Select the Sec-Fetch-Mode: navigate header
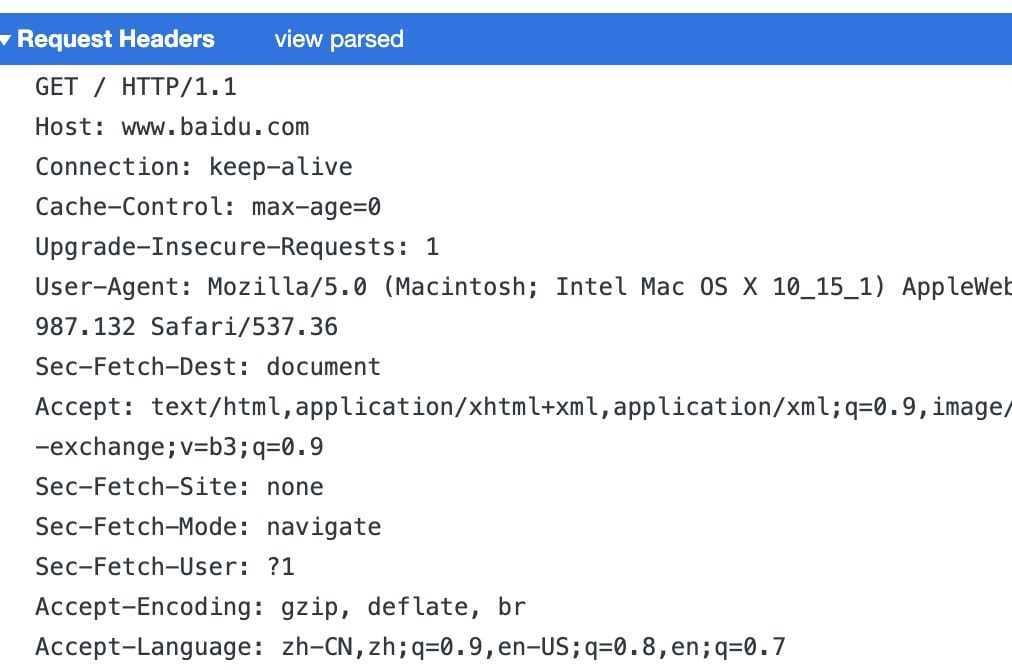Screen dimensions: 1012x670 point(208,527)
